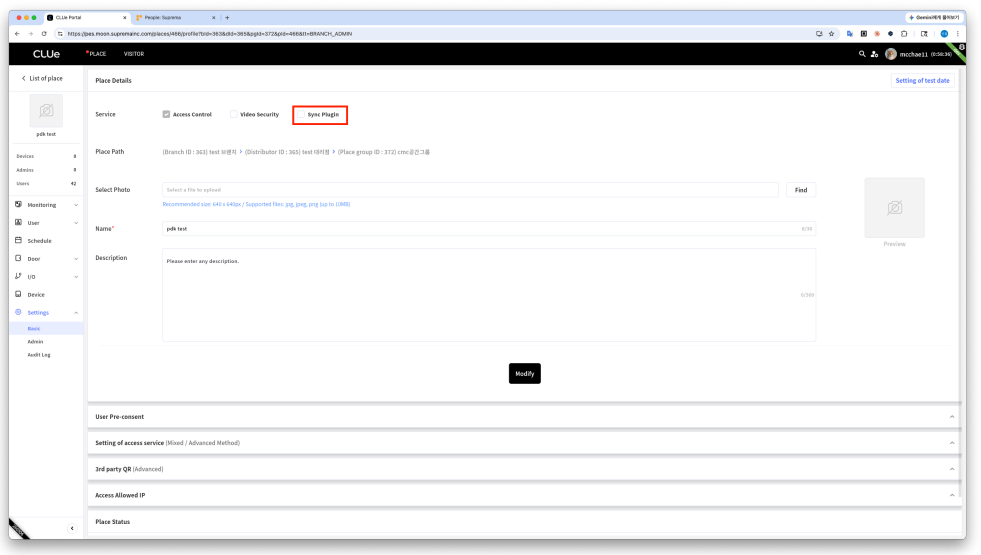Click the test branch path link
This screenshot has height=555, width=981.
click(200, 152)
